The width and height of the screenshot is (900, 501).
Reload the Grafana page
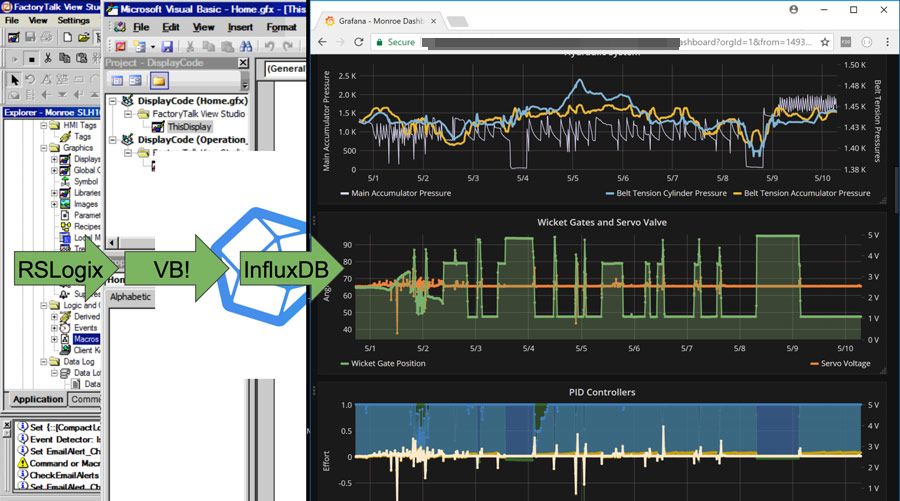point(359,42)
